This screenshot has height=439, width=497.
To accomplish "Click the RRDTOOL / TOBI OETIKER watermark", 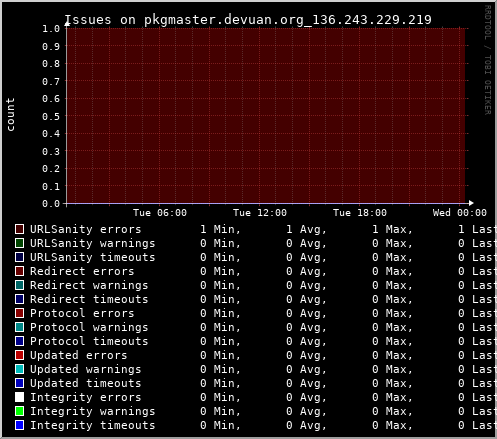I will tap(488, 60).
